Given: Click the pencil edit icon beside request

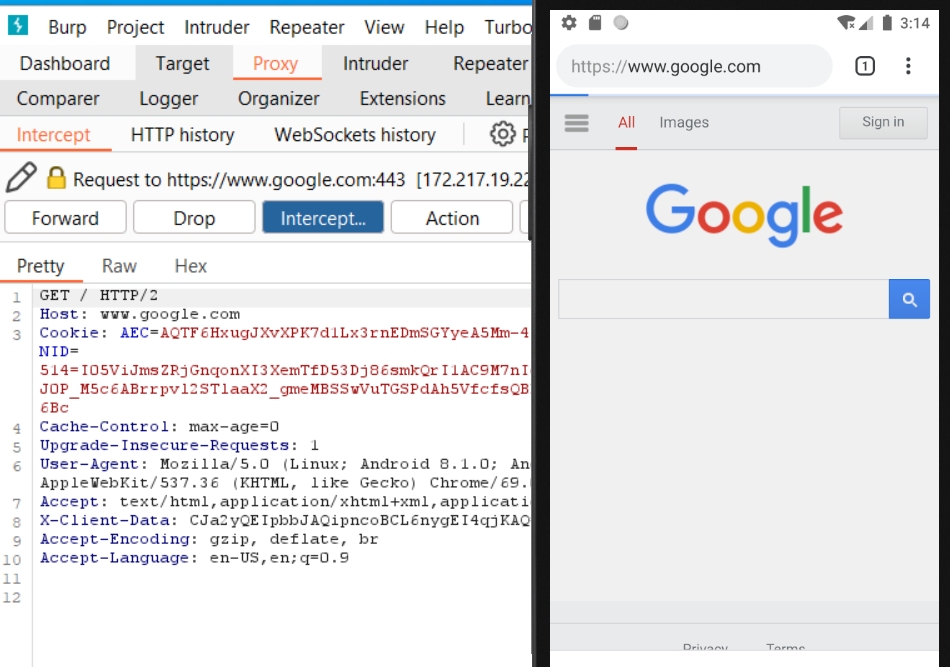Looking at the screenshot, I should pyautogui.click(x=21, y=178).
